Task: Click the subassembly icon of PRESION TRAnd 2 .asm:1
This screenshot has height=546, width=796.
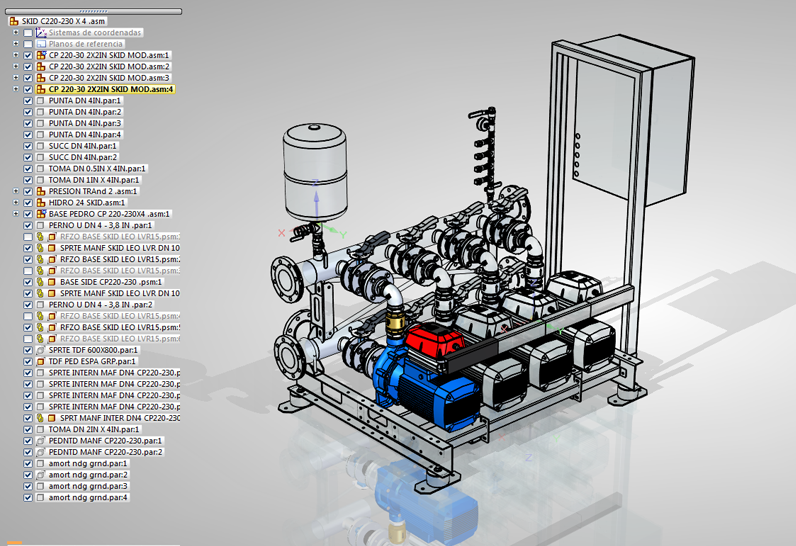Action: 41,191
